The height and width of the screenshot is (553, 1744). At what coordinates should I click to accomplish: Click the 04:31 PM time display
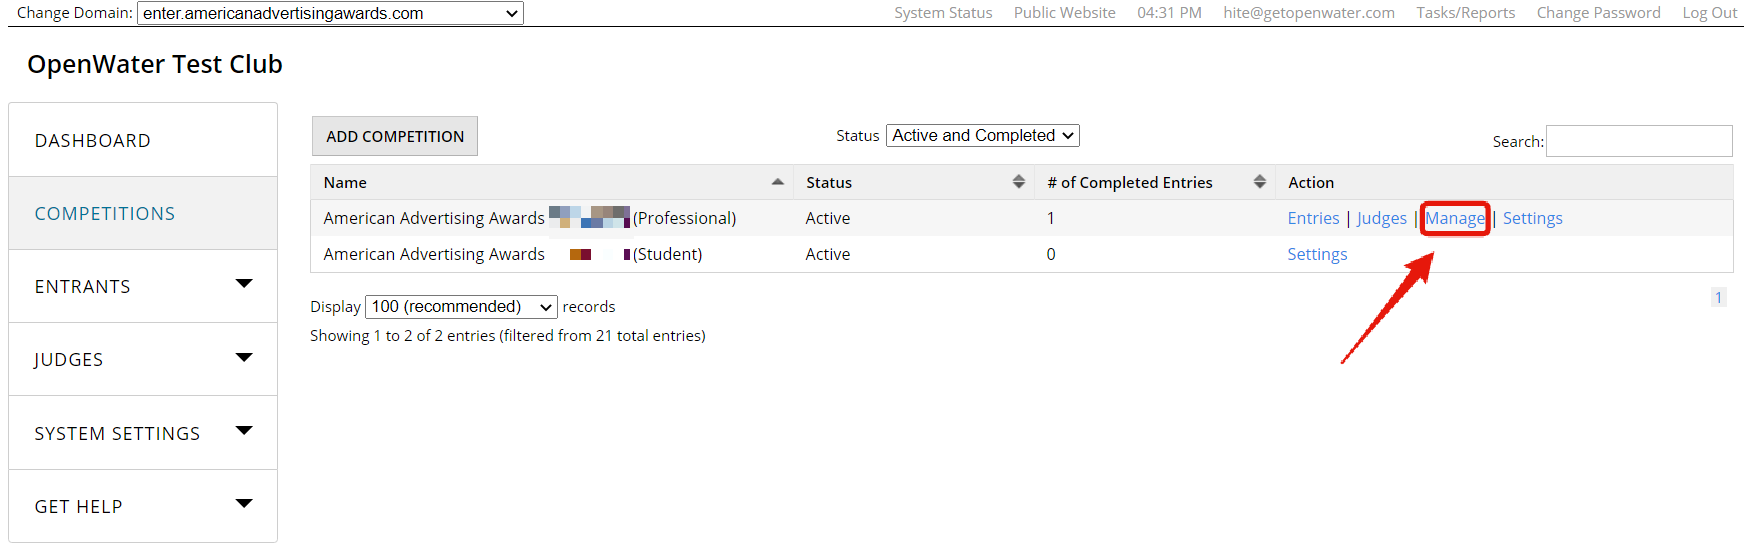1169,13
